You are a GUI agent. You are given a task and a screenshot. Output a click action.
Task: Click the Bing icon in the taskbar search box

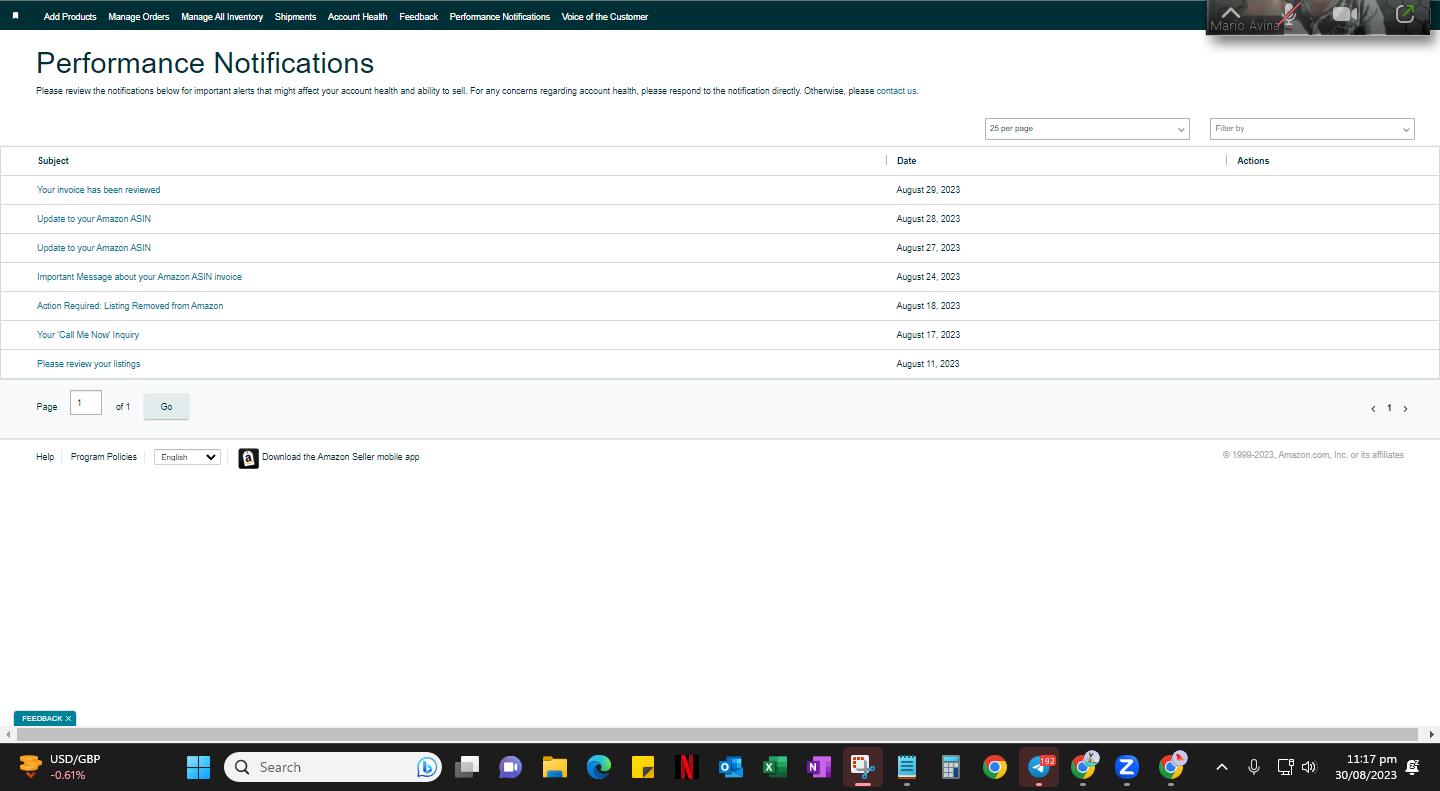tap(426, 767)
